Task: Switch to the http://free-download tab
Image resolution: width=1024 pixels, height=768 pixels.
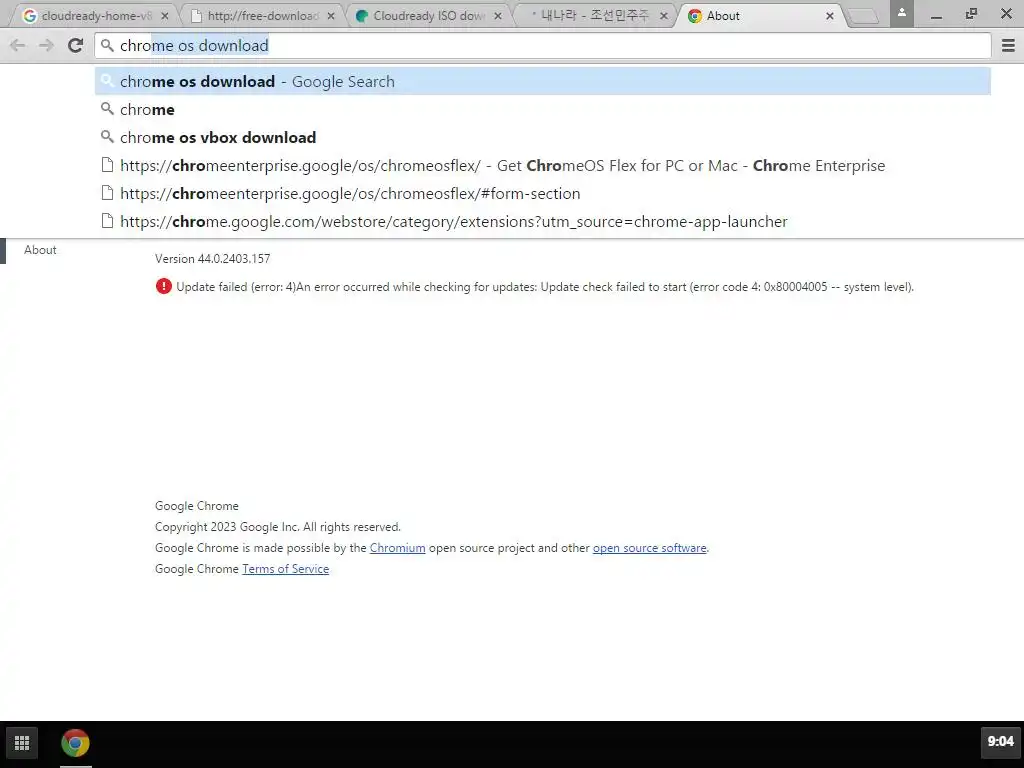Action: tap(261, 16)
